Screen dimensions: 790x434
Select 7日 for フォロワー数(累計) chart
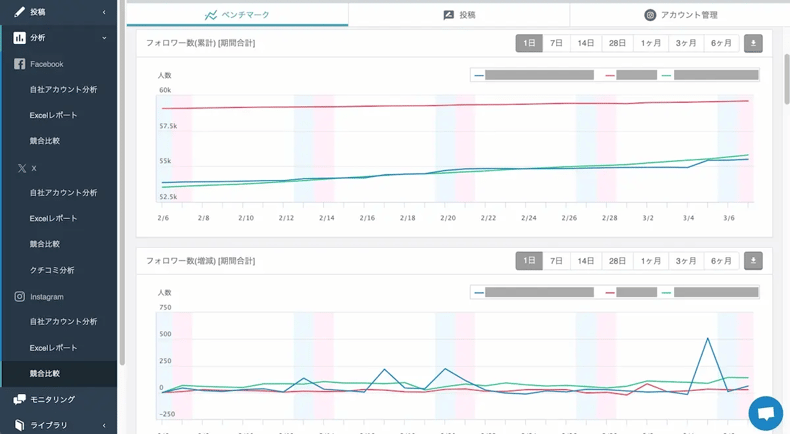tap(556, 43)
